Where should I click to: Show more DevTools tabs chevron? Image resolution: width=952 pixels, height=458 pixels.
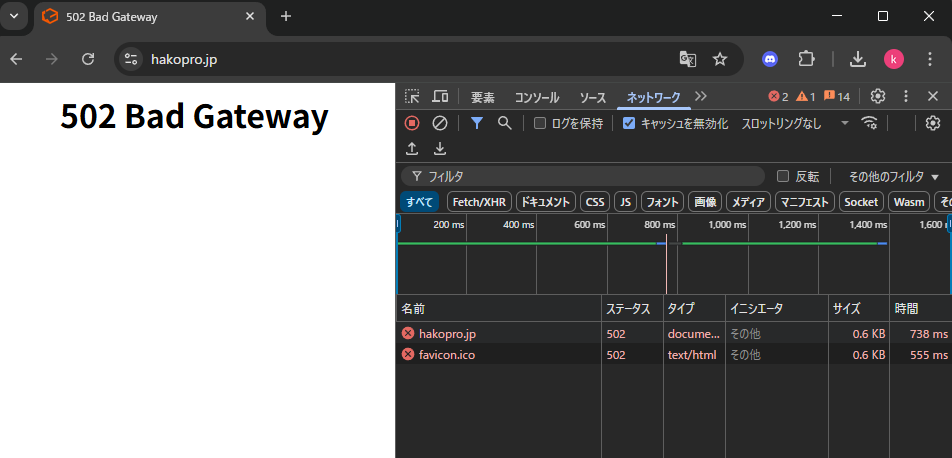[701, 96]
